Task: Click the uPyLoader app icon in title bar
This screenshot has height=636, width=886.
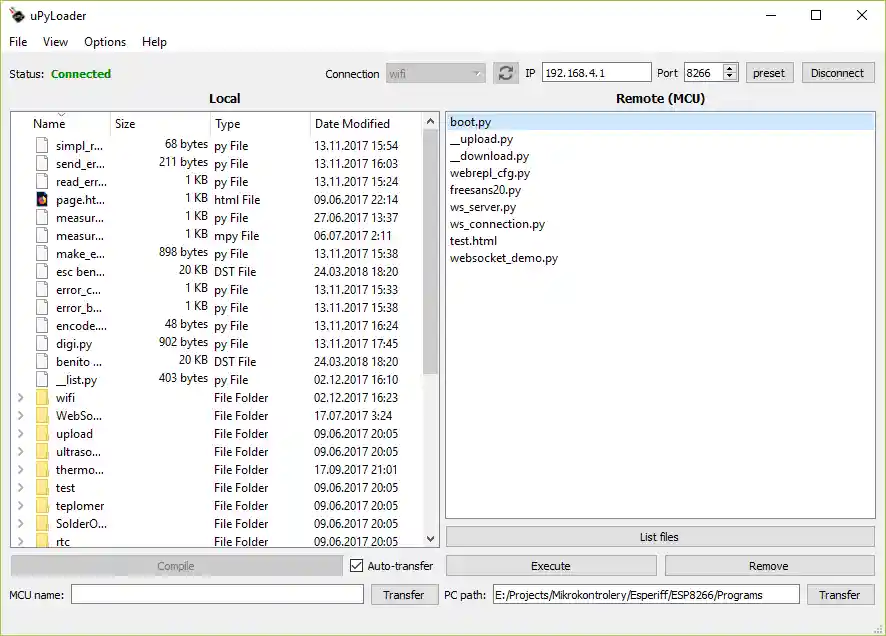Action: pyautogui.click(x=16, y=15)
